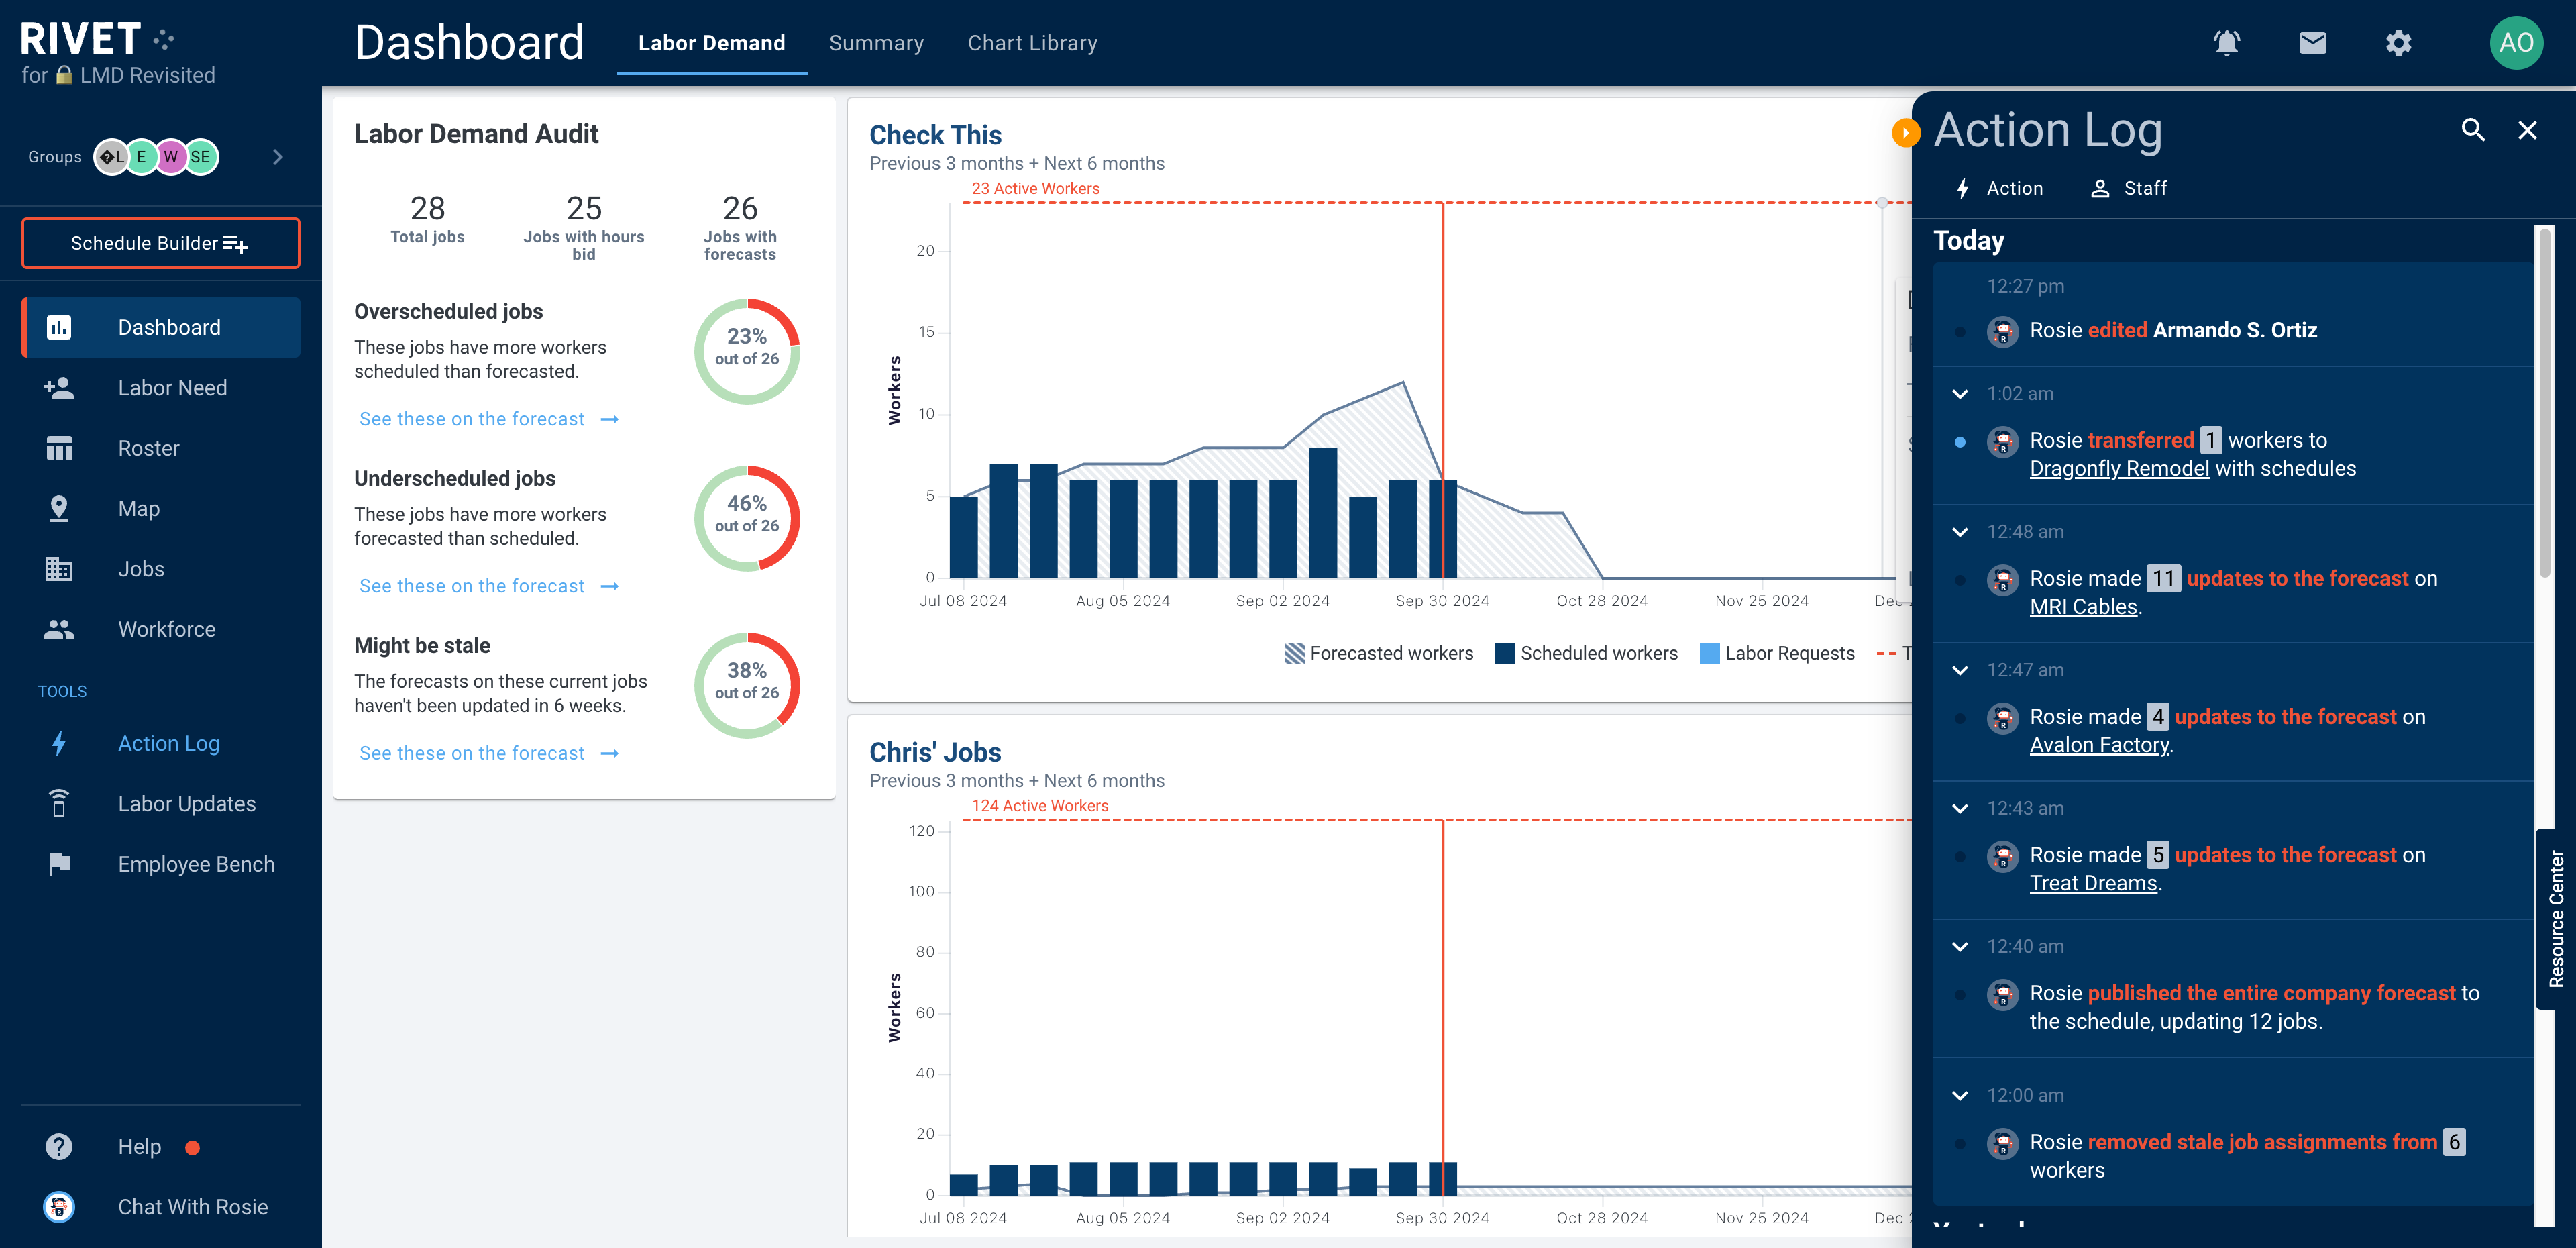This screenshot has width=2576, height=1248.
Task: Click the Dashboard bar chart icon in sidebar
Action: pyautogui.click(x=59, y=327)
